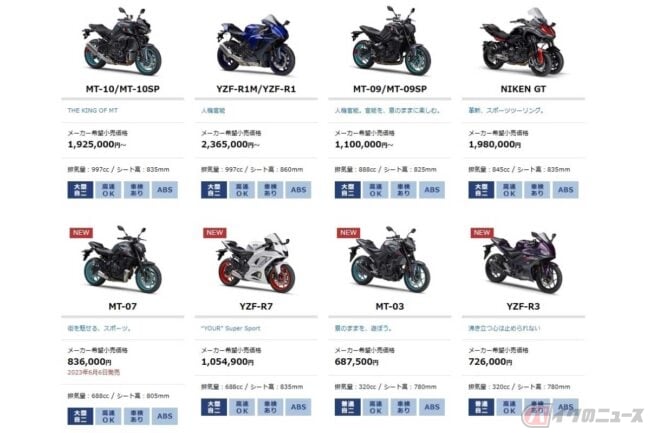Click the dark blue license badge under MT-07
The width and height of the screenshot is (650, 433).
(x=80, y=416)
